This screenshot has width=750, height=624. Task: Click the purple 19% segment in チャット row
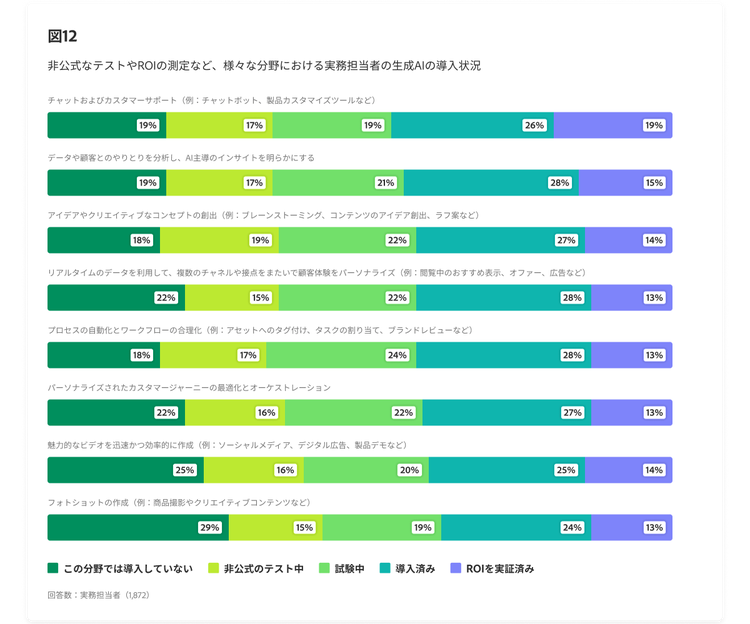pyautogui.click(x=613, y=125)
